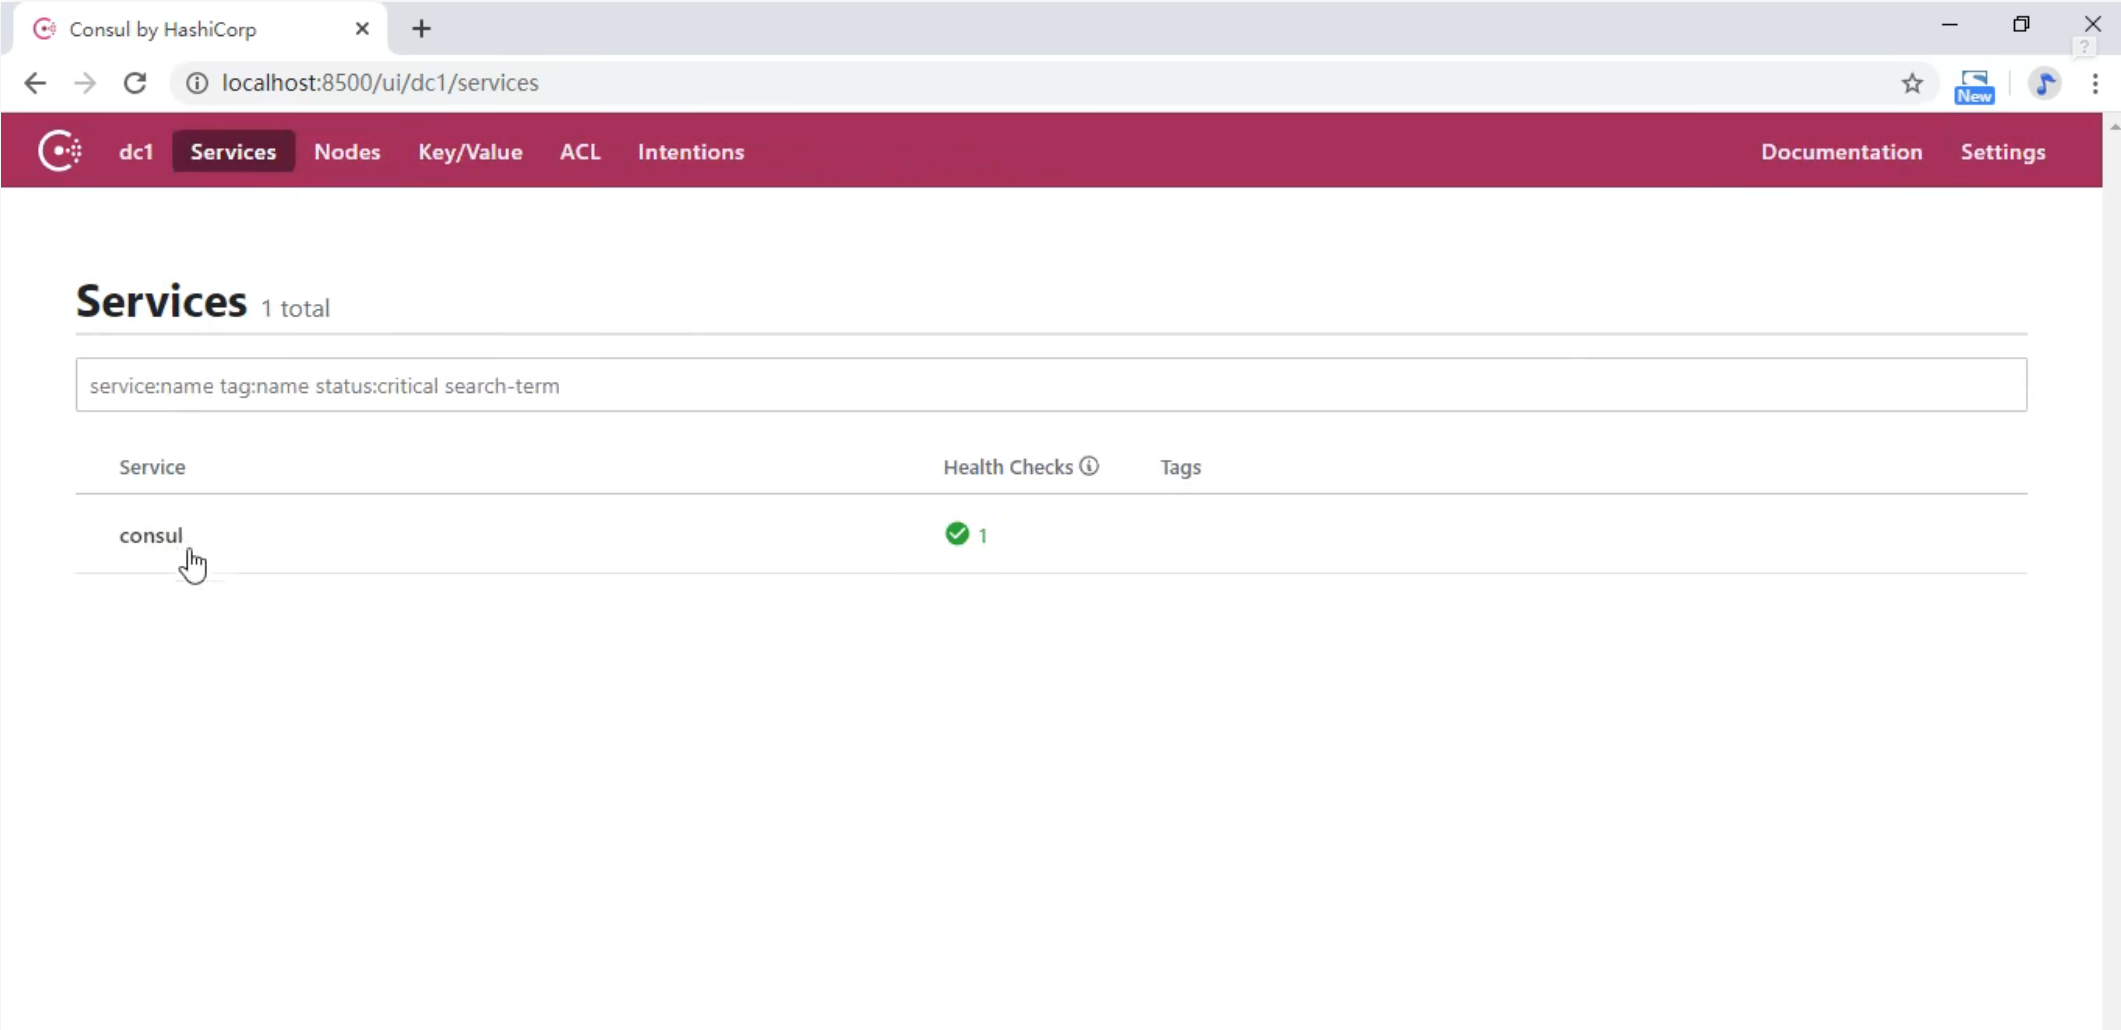Screen dimensions: 2121x1030
Task: Open a new browser tab
Action: point(421,29)
